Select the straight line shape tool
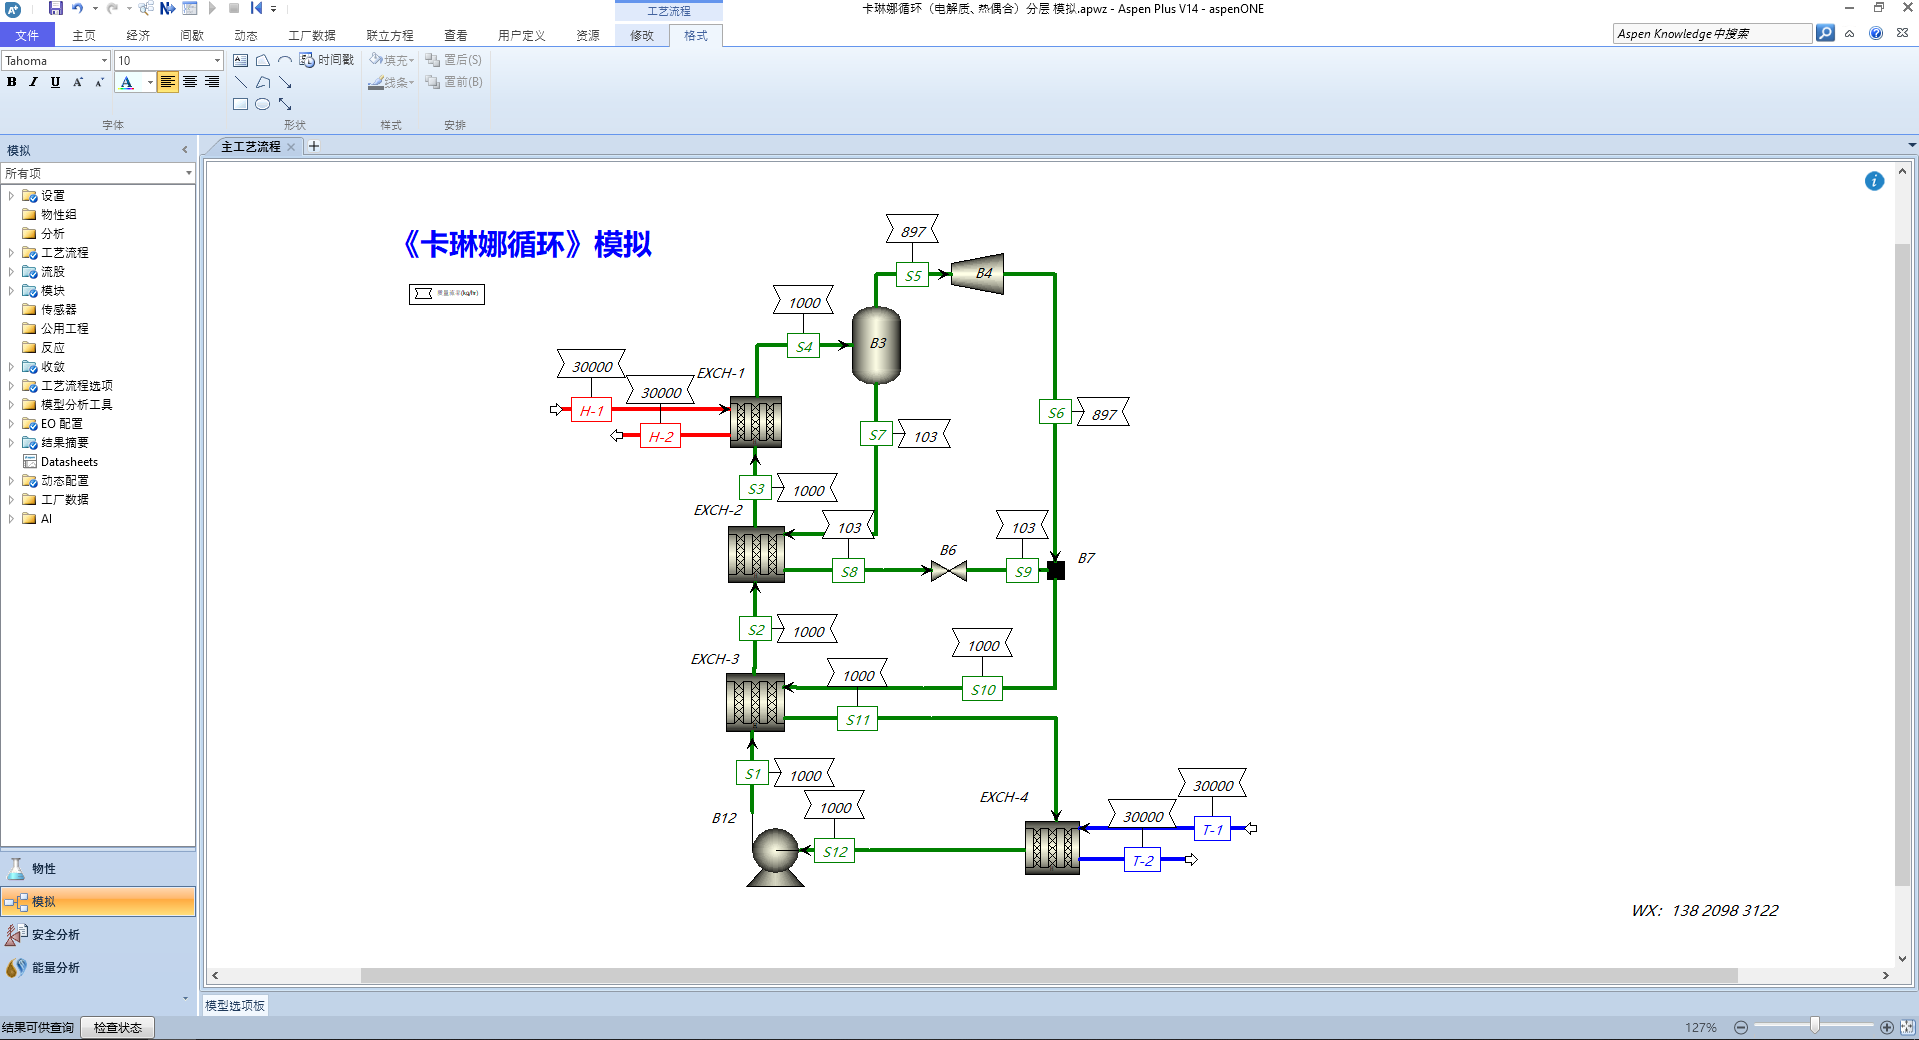 [240, 82]
